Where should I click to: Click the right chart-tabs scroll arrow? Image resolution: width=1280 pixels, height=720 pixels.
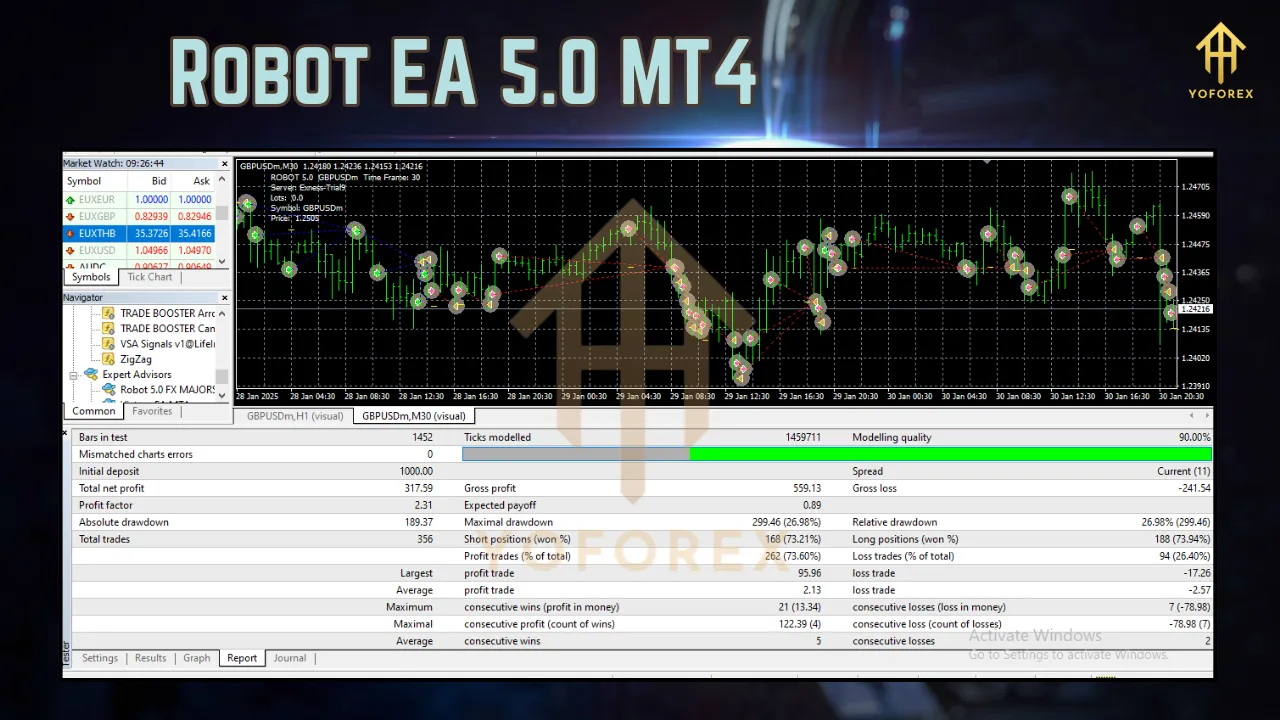tap(1205, 415)
